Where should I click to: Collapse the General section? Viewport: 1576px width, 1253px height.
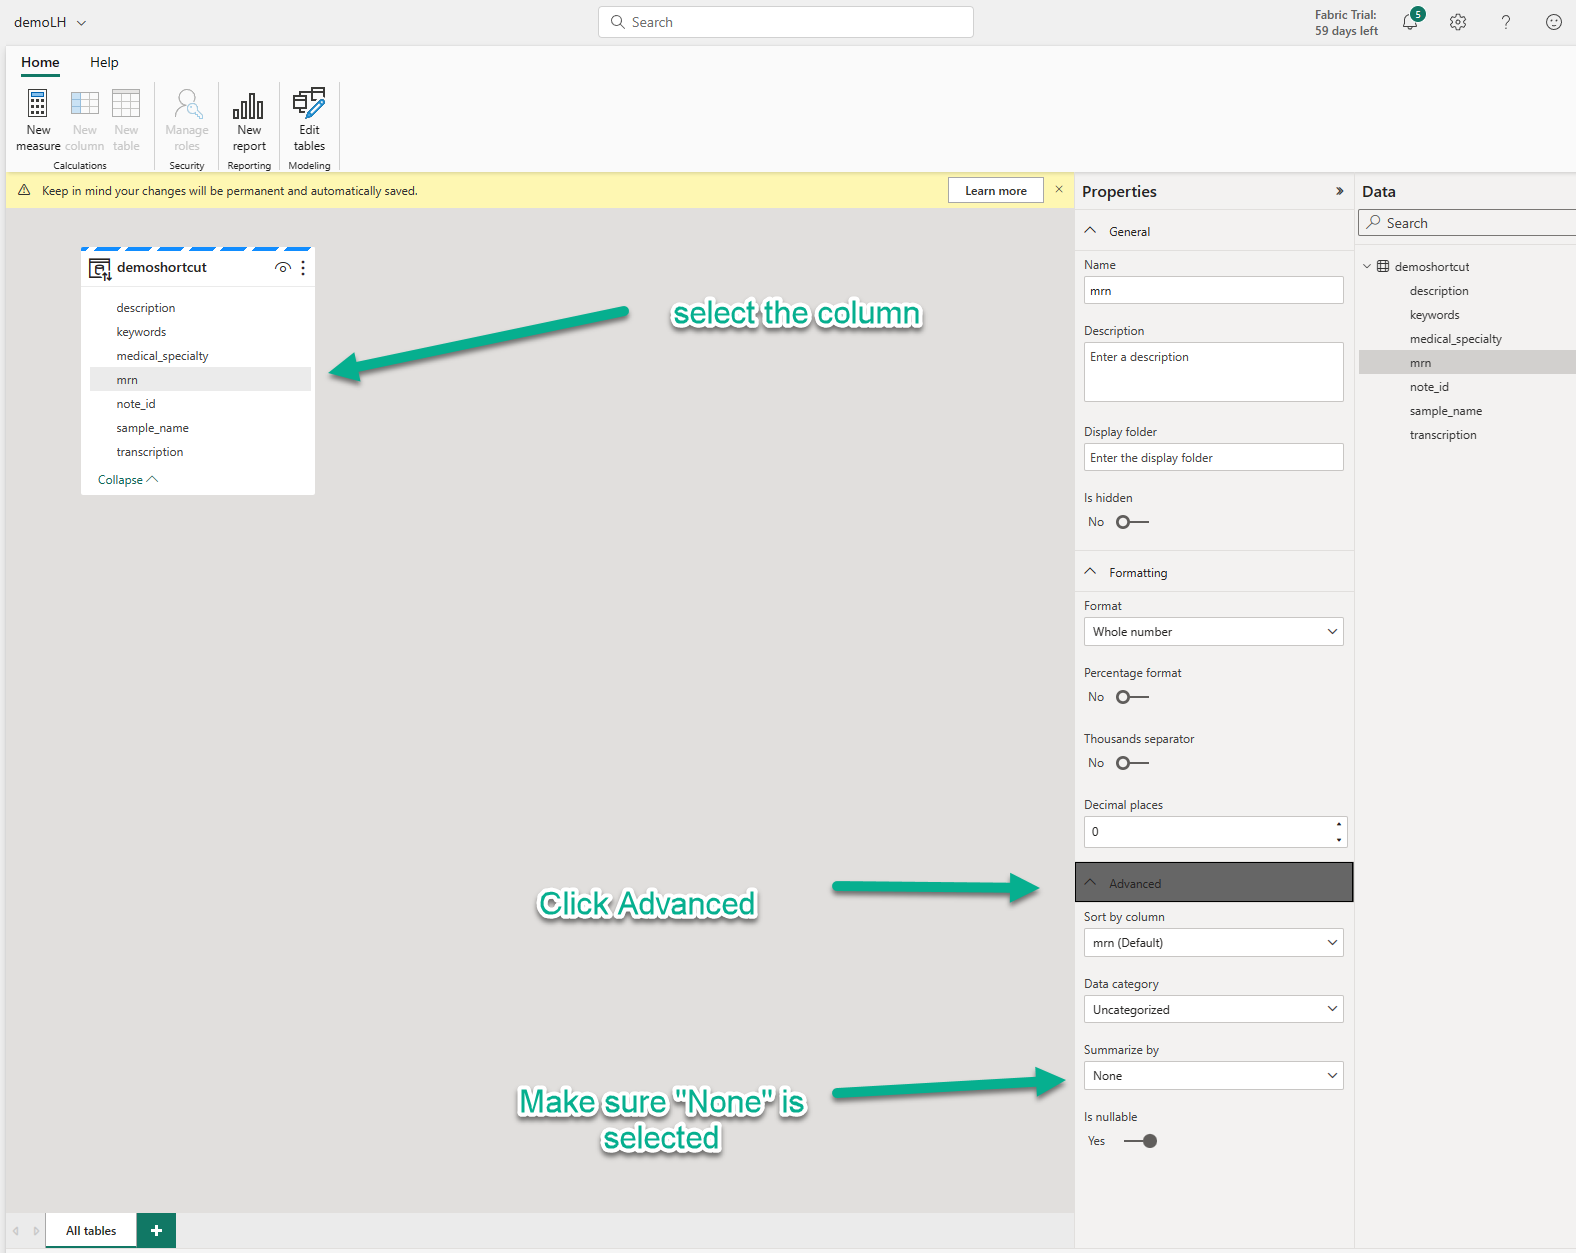[x=1090, y=231]
